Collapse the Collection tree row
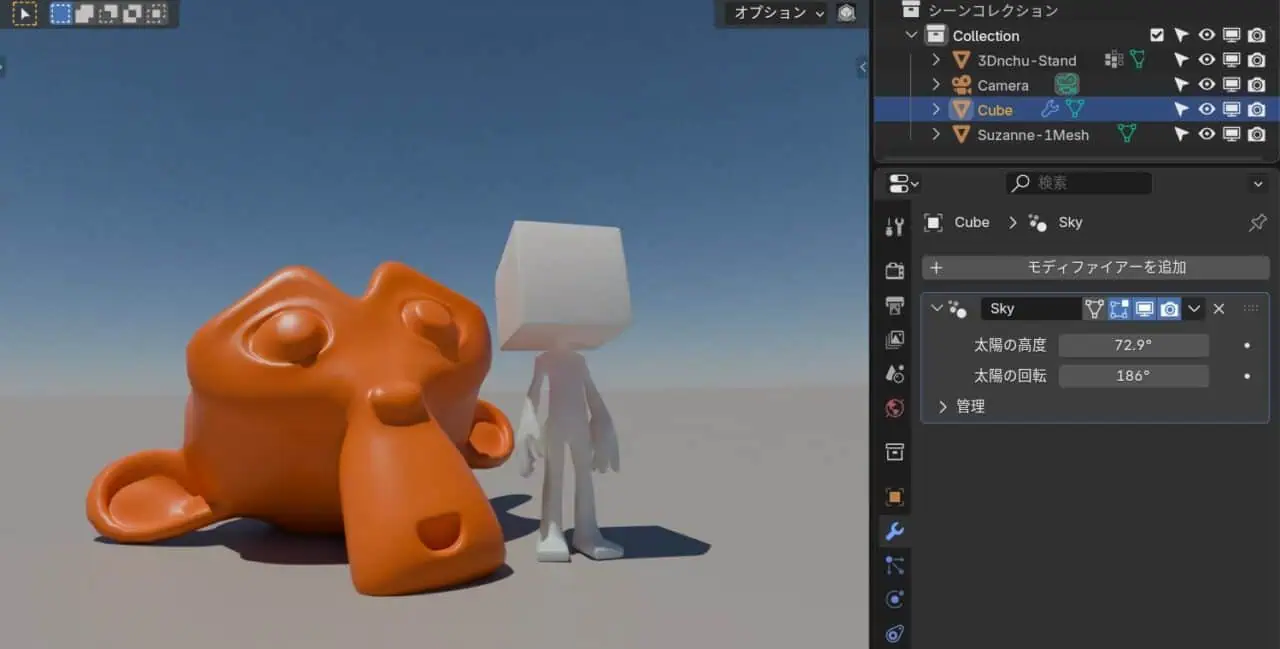1280x649 pixels. [911, 35]
